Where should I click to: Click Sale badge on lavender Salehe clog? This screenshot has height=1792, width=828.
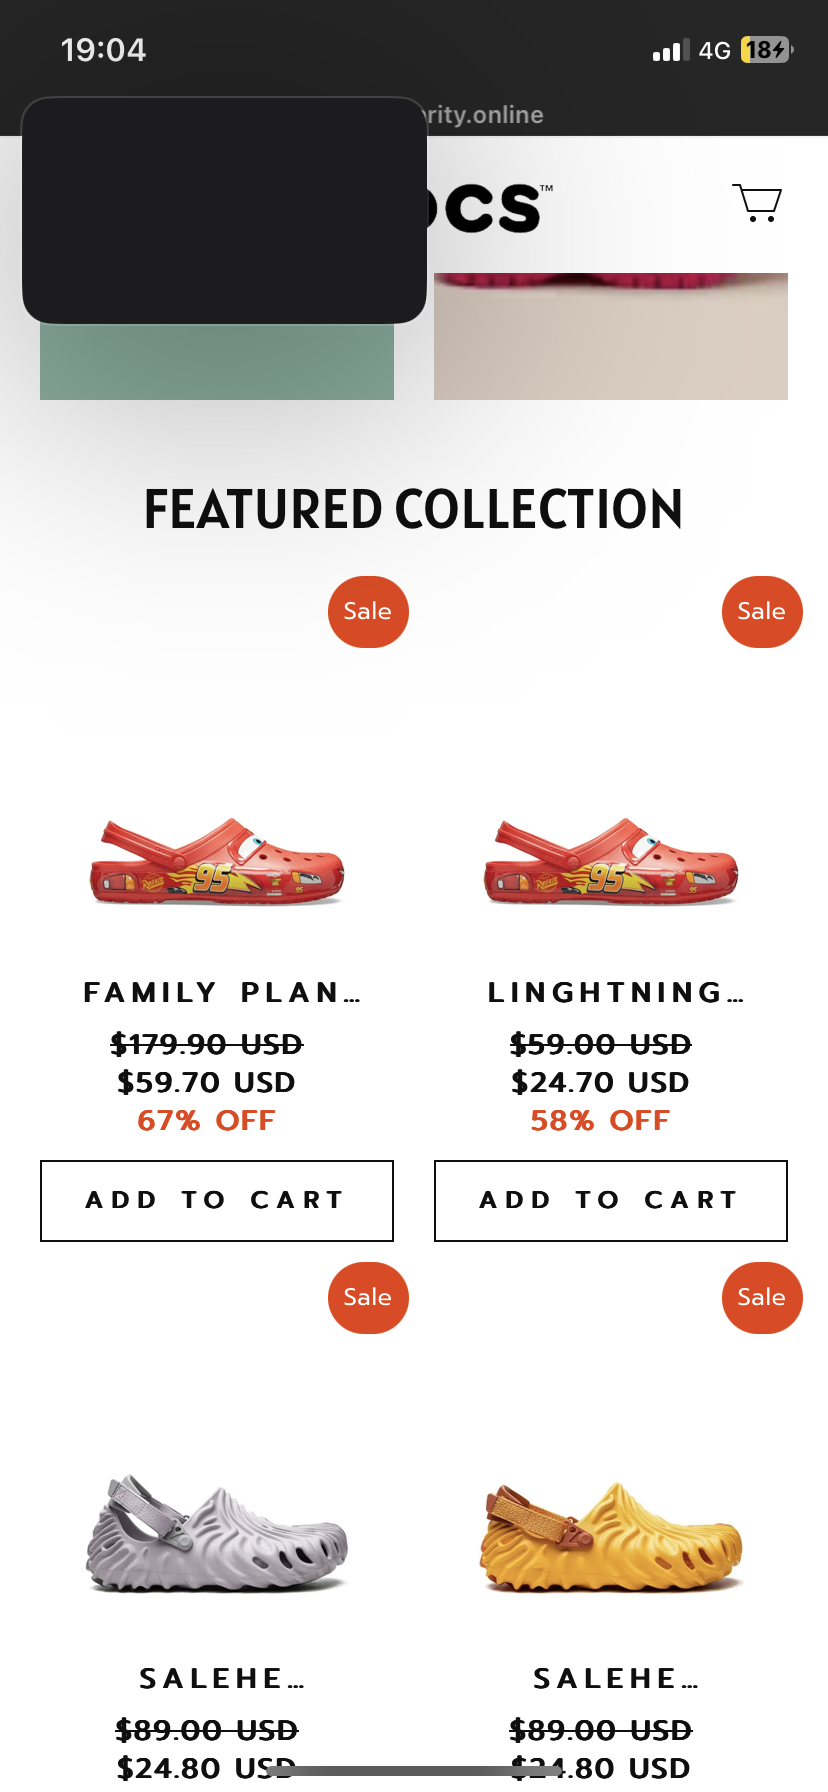368,1298
